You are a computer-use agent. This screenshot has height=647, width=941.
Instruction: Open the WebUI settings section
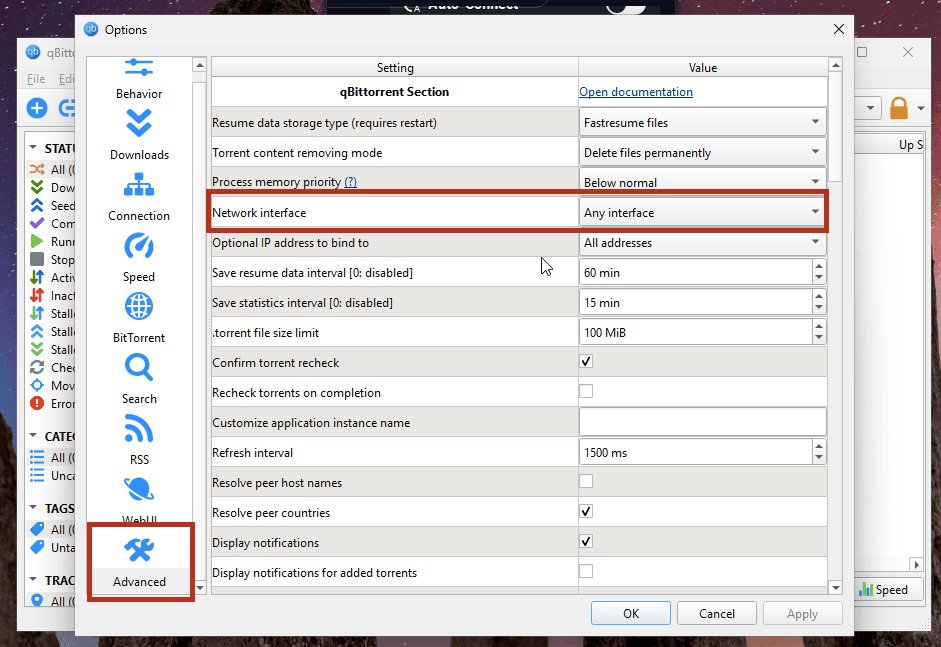[139, 498]
